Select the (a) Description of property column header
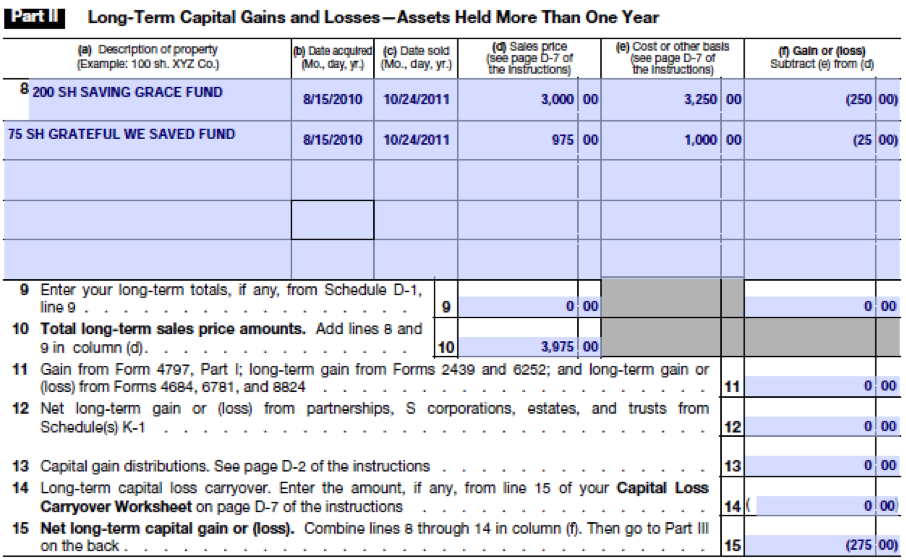The image size is (906, 560). click(148, 57)
